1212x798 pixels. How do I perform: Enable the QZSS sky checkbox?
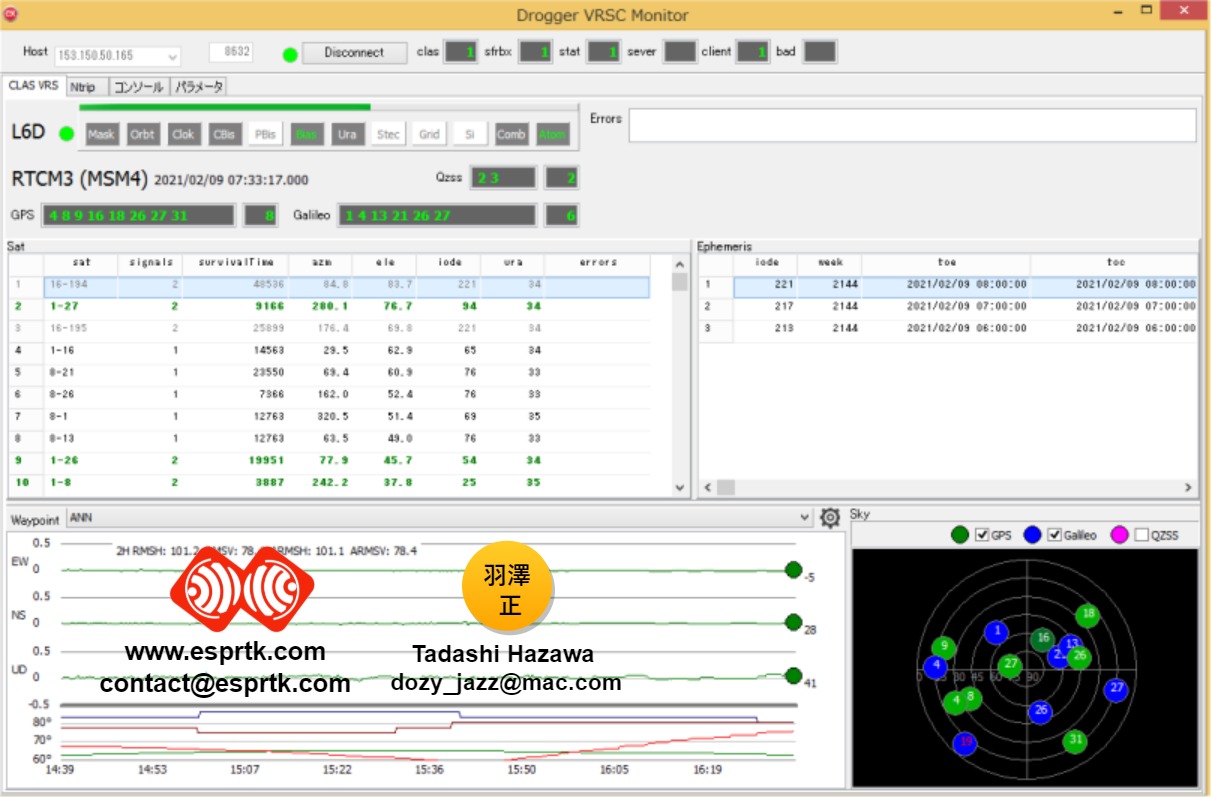coord(1141,535)
